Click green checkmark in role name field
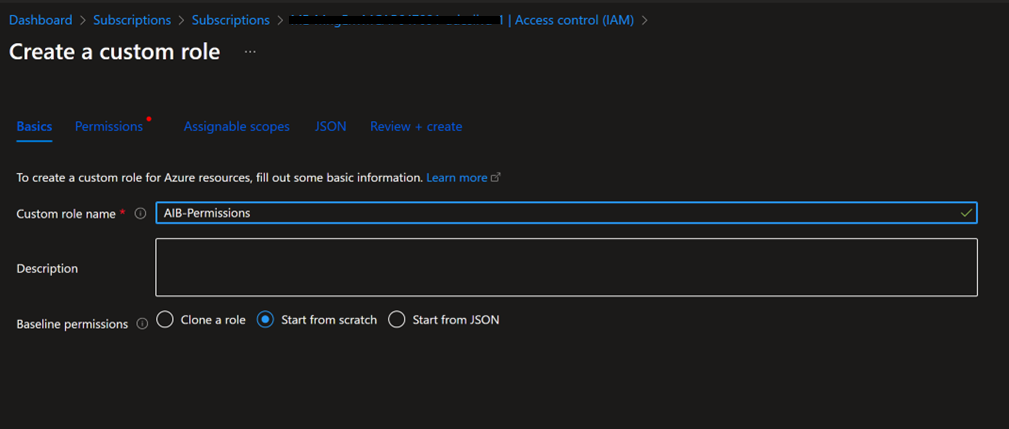 965,213
